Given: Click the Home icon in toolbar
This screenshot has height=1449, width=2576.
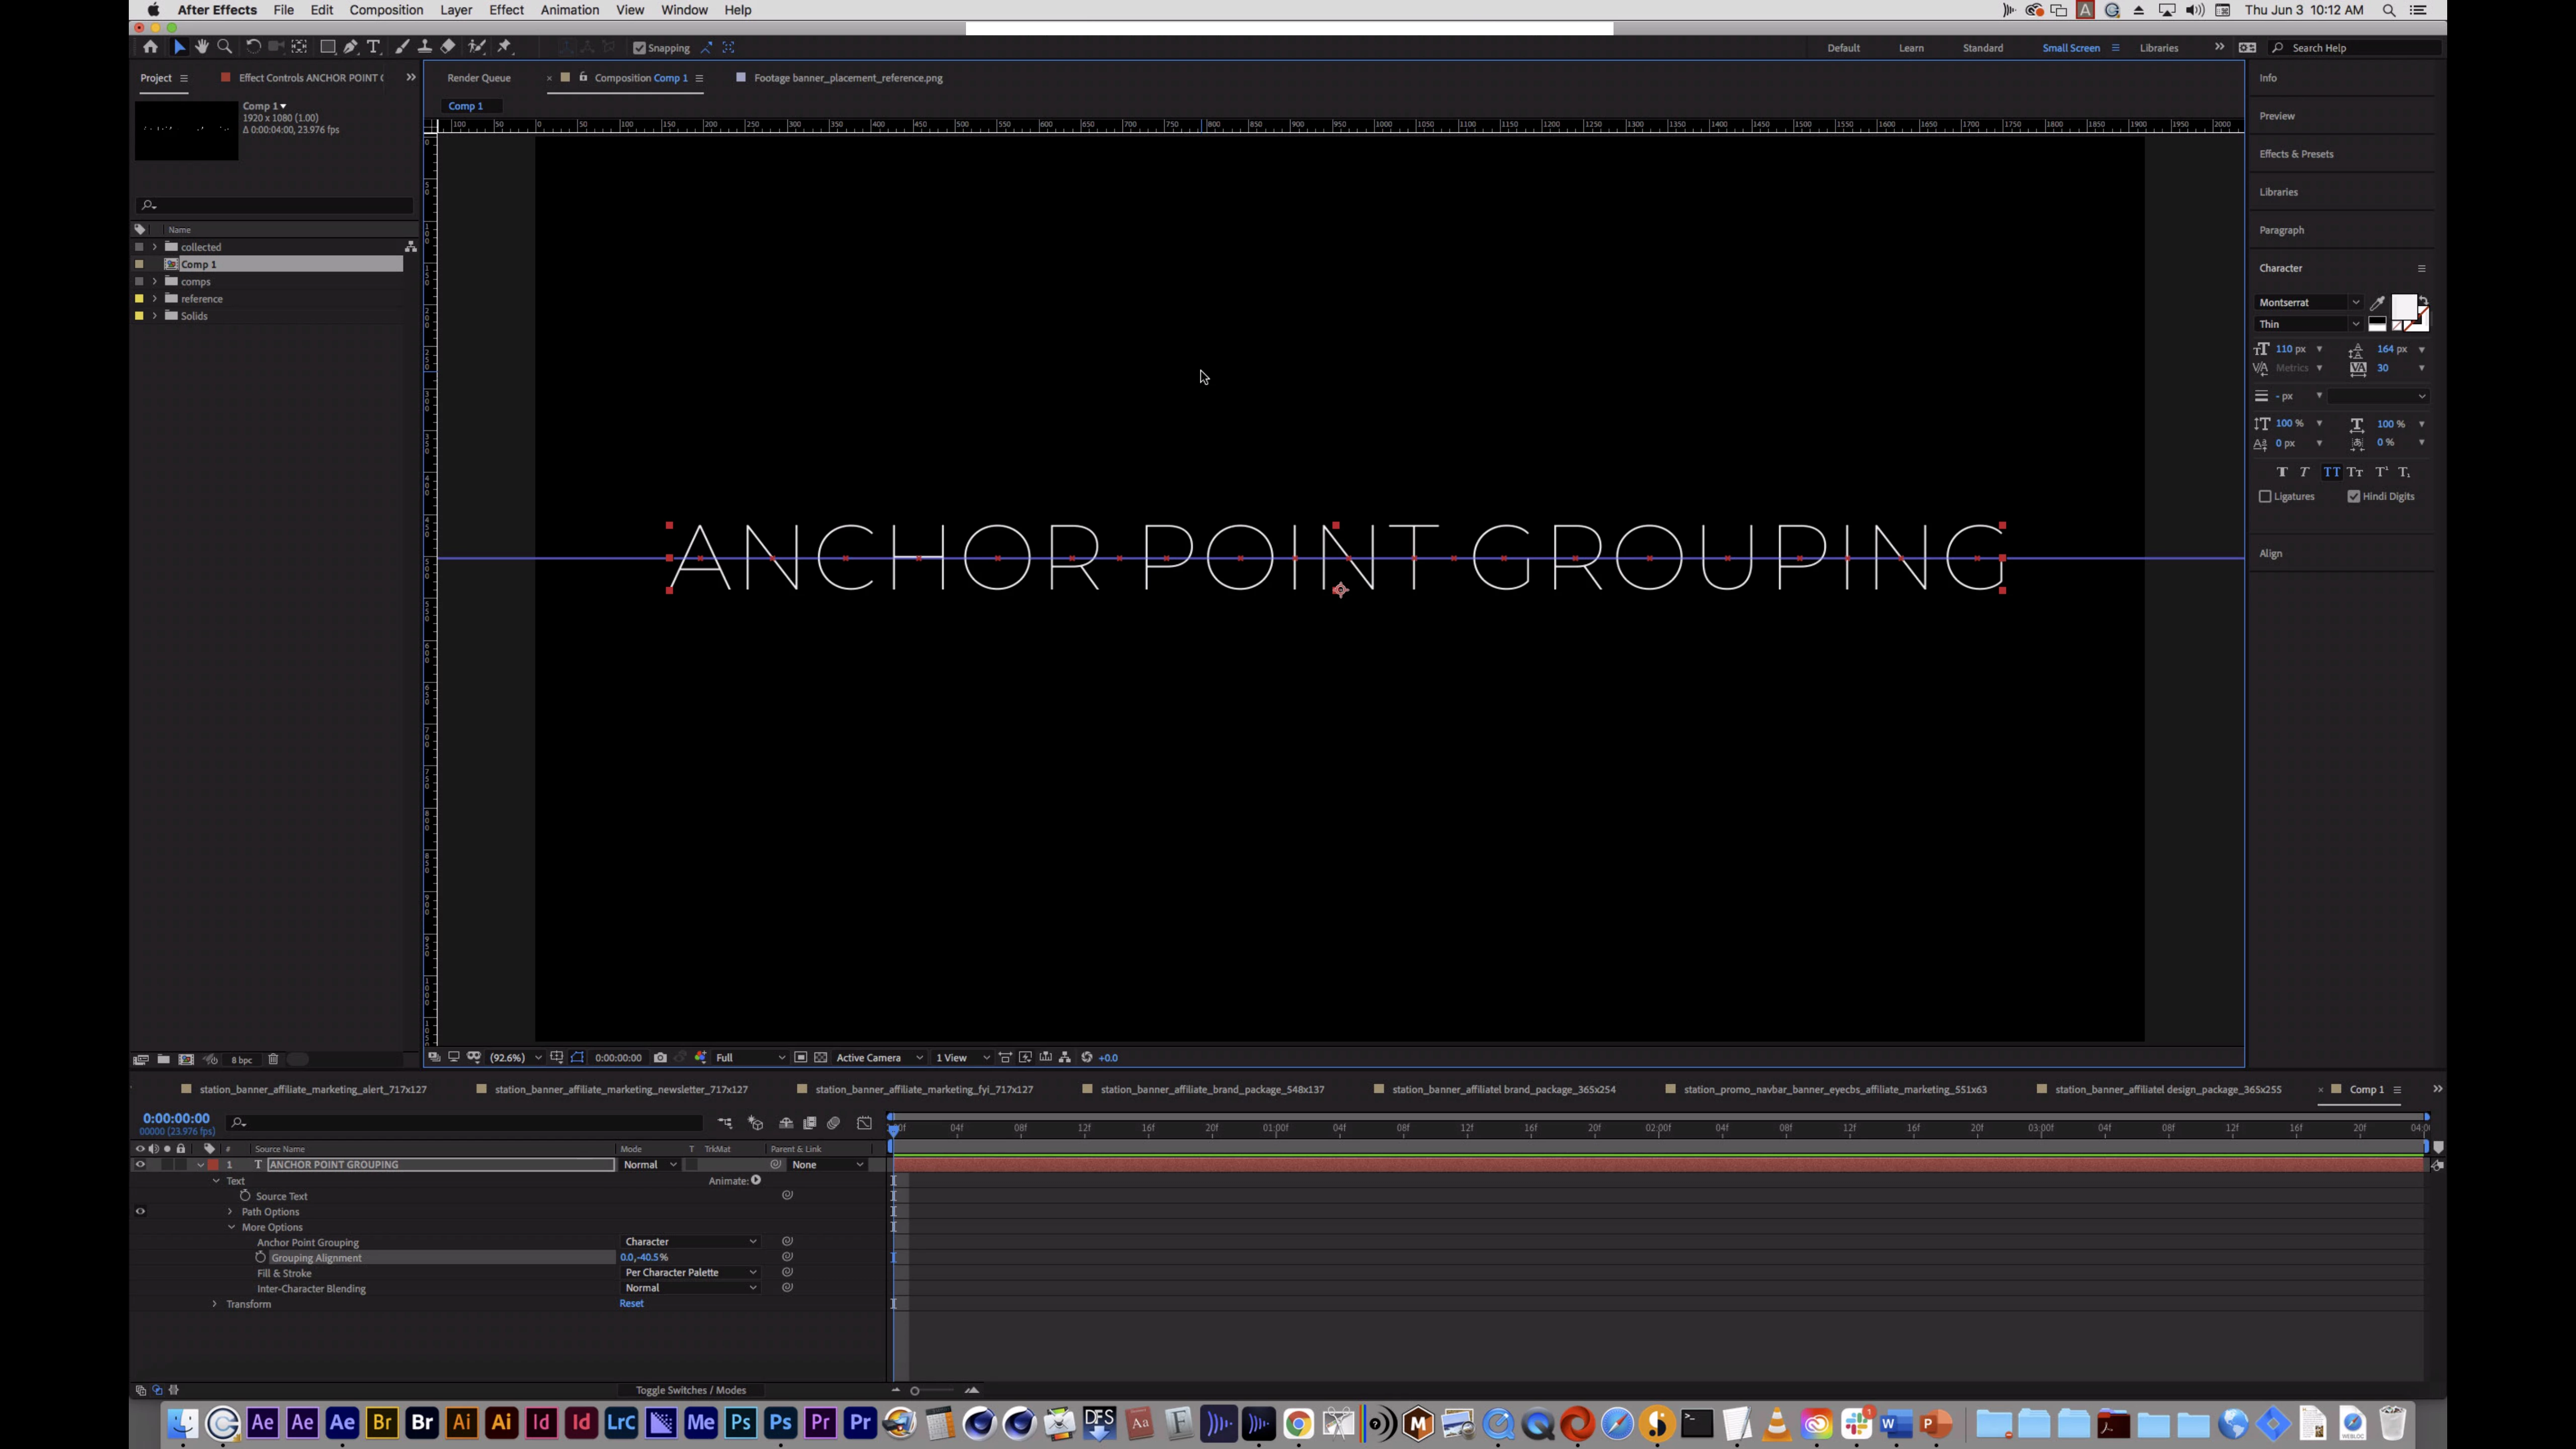Looking at the screenshot, I should coord(150,47).
